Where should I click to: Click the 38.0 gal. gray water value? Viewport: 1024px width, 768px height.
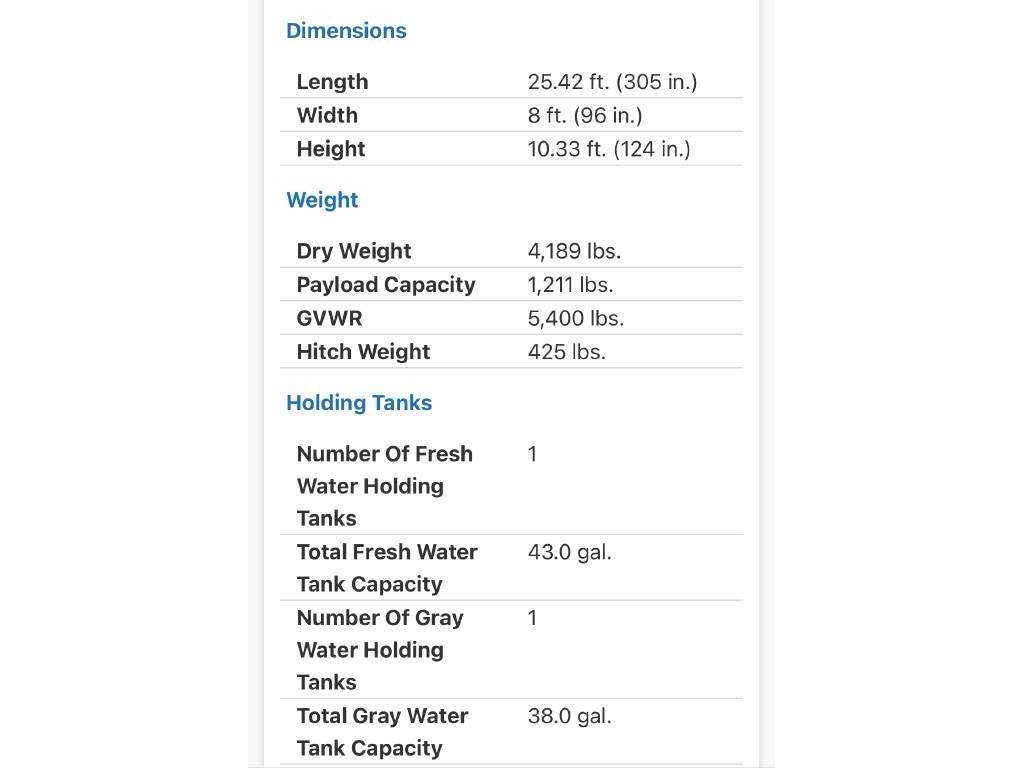coord(569,716)
